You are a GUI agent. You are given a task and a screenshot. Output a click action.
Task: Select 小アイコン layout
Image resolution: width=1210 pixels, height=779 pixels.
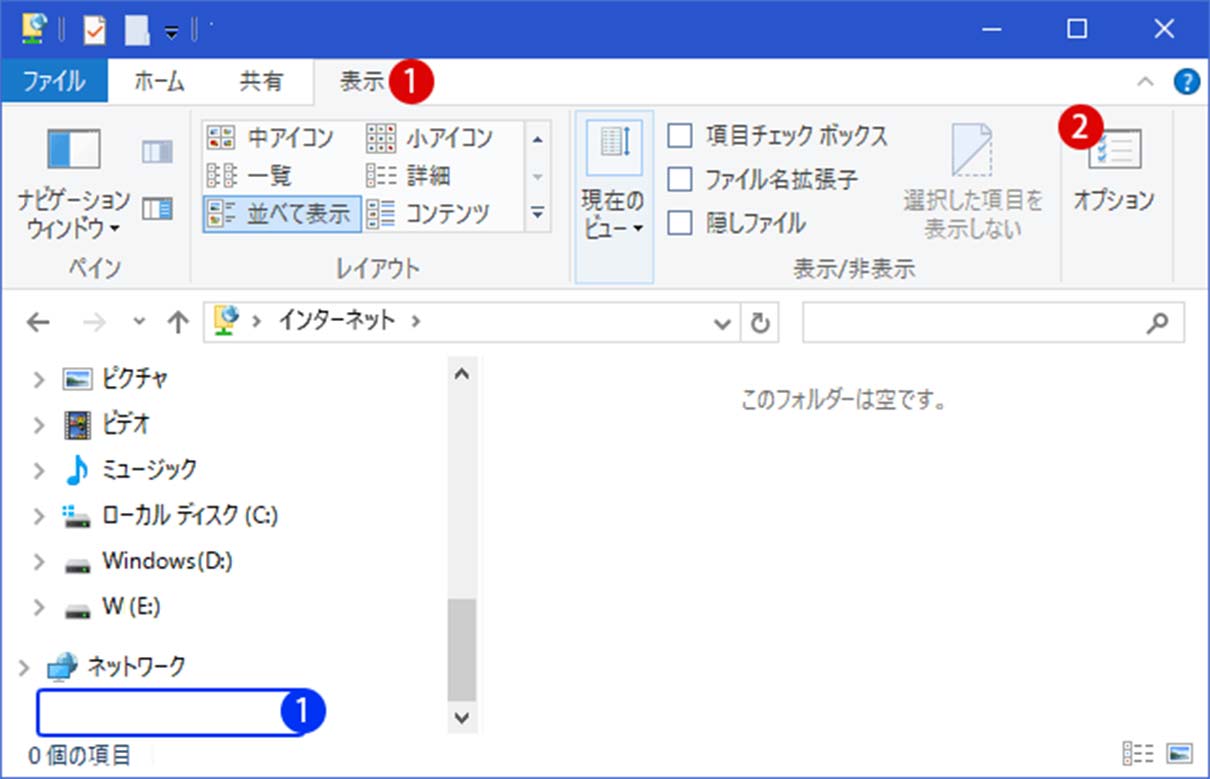click(431, 137)
